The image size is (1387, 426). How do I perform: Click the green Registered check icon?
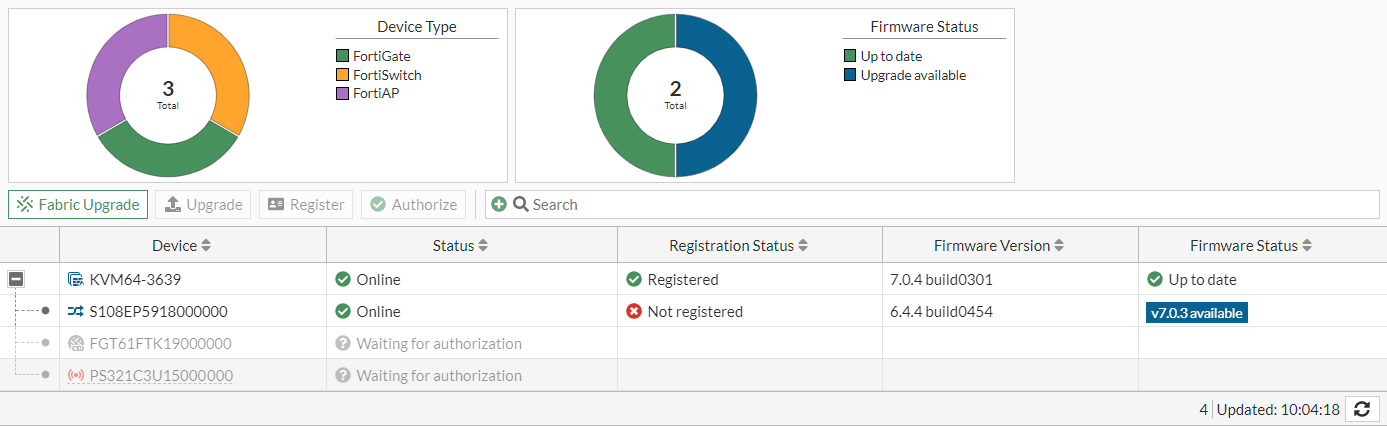634,280
